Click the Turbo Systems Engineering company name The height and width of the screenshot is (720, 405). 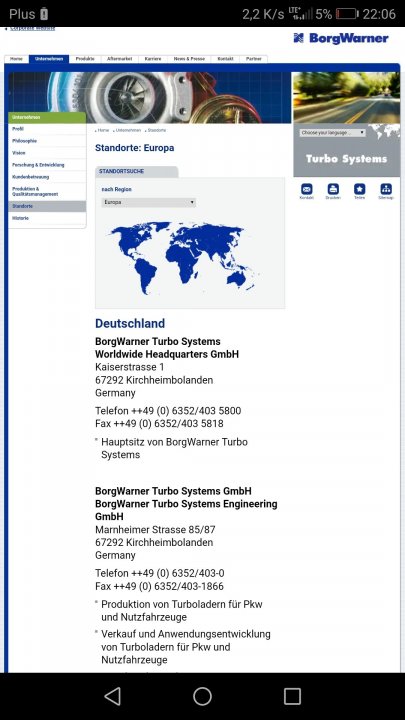pos(186,510)
